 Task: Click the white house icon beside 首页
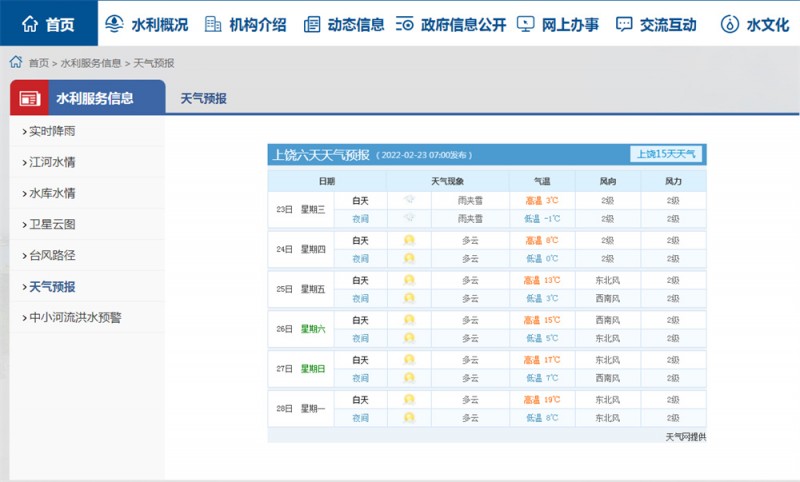pos(30,24)
